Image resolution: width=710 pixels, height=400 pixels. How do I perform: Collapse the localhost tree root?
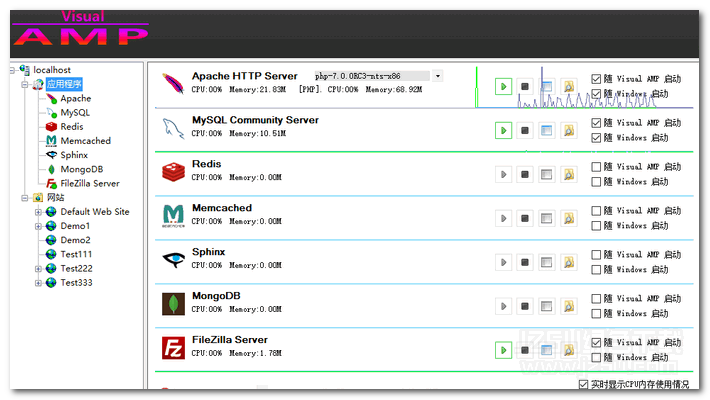click(x=12, y=70)
